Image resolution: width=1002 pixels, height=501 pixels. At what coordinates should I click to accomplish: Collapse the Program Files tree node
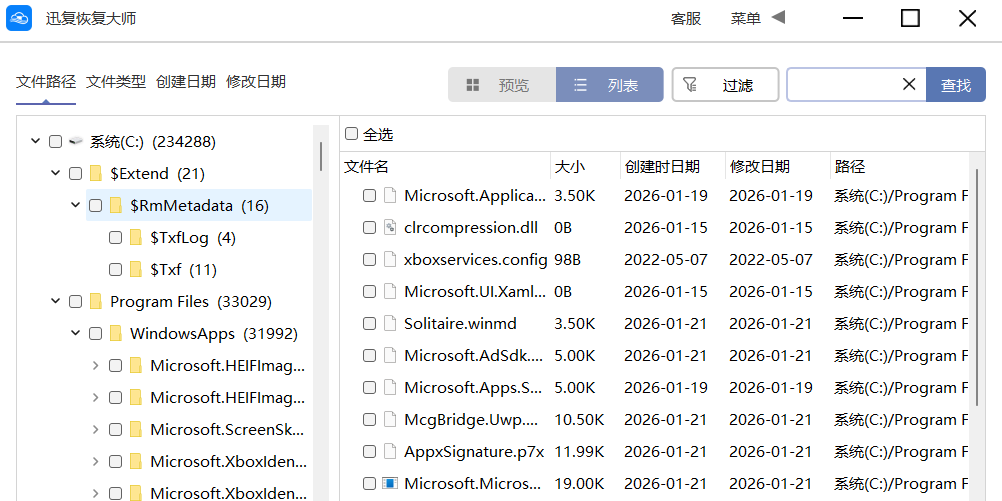click(x=56, y=302)
